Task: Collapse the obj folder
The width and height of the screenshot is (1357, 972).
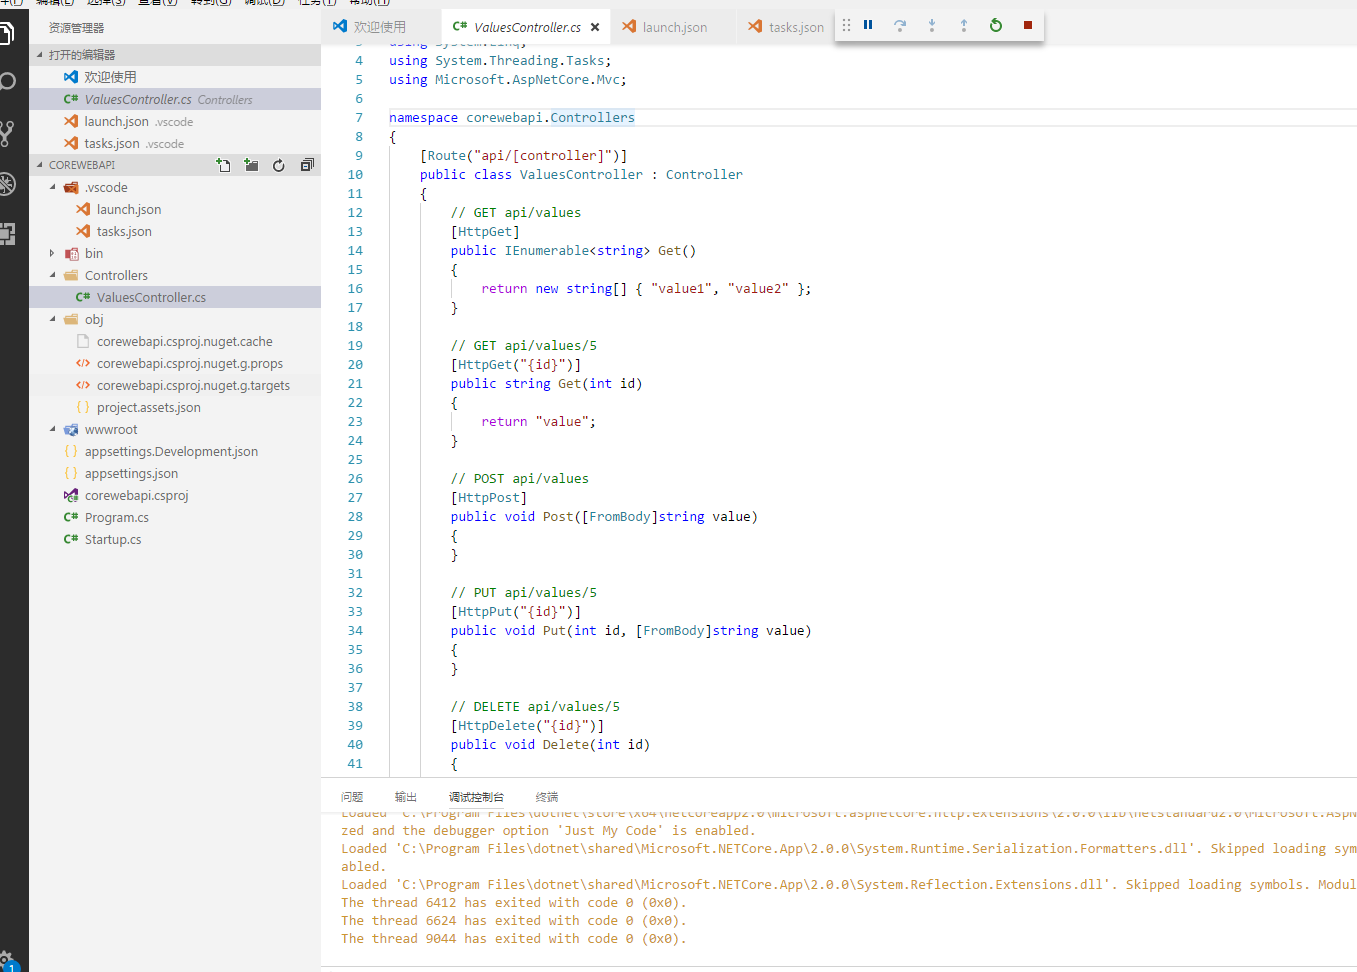Action: 175,319
